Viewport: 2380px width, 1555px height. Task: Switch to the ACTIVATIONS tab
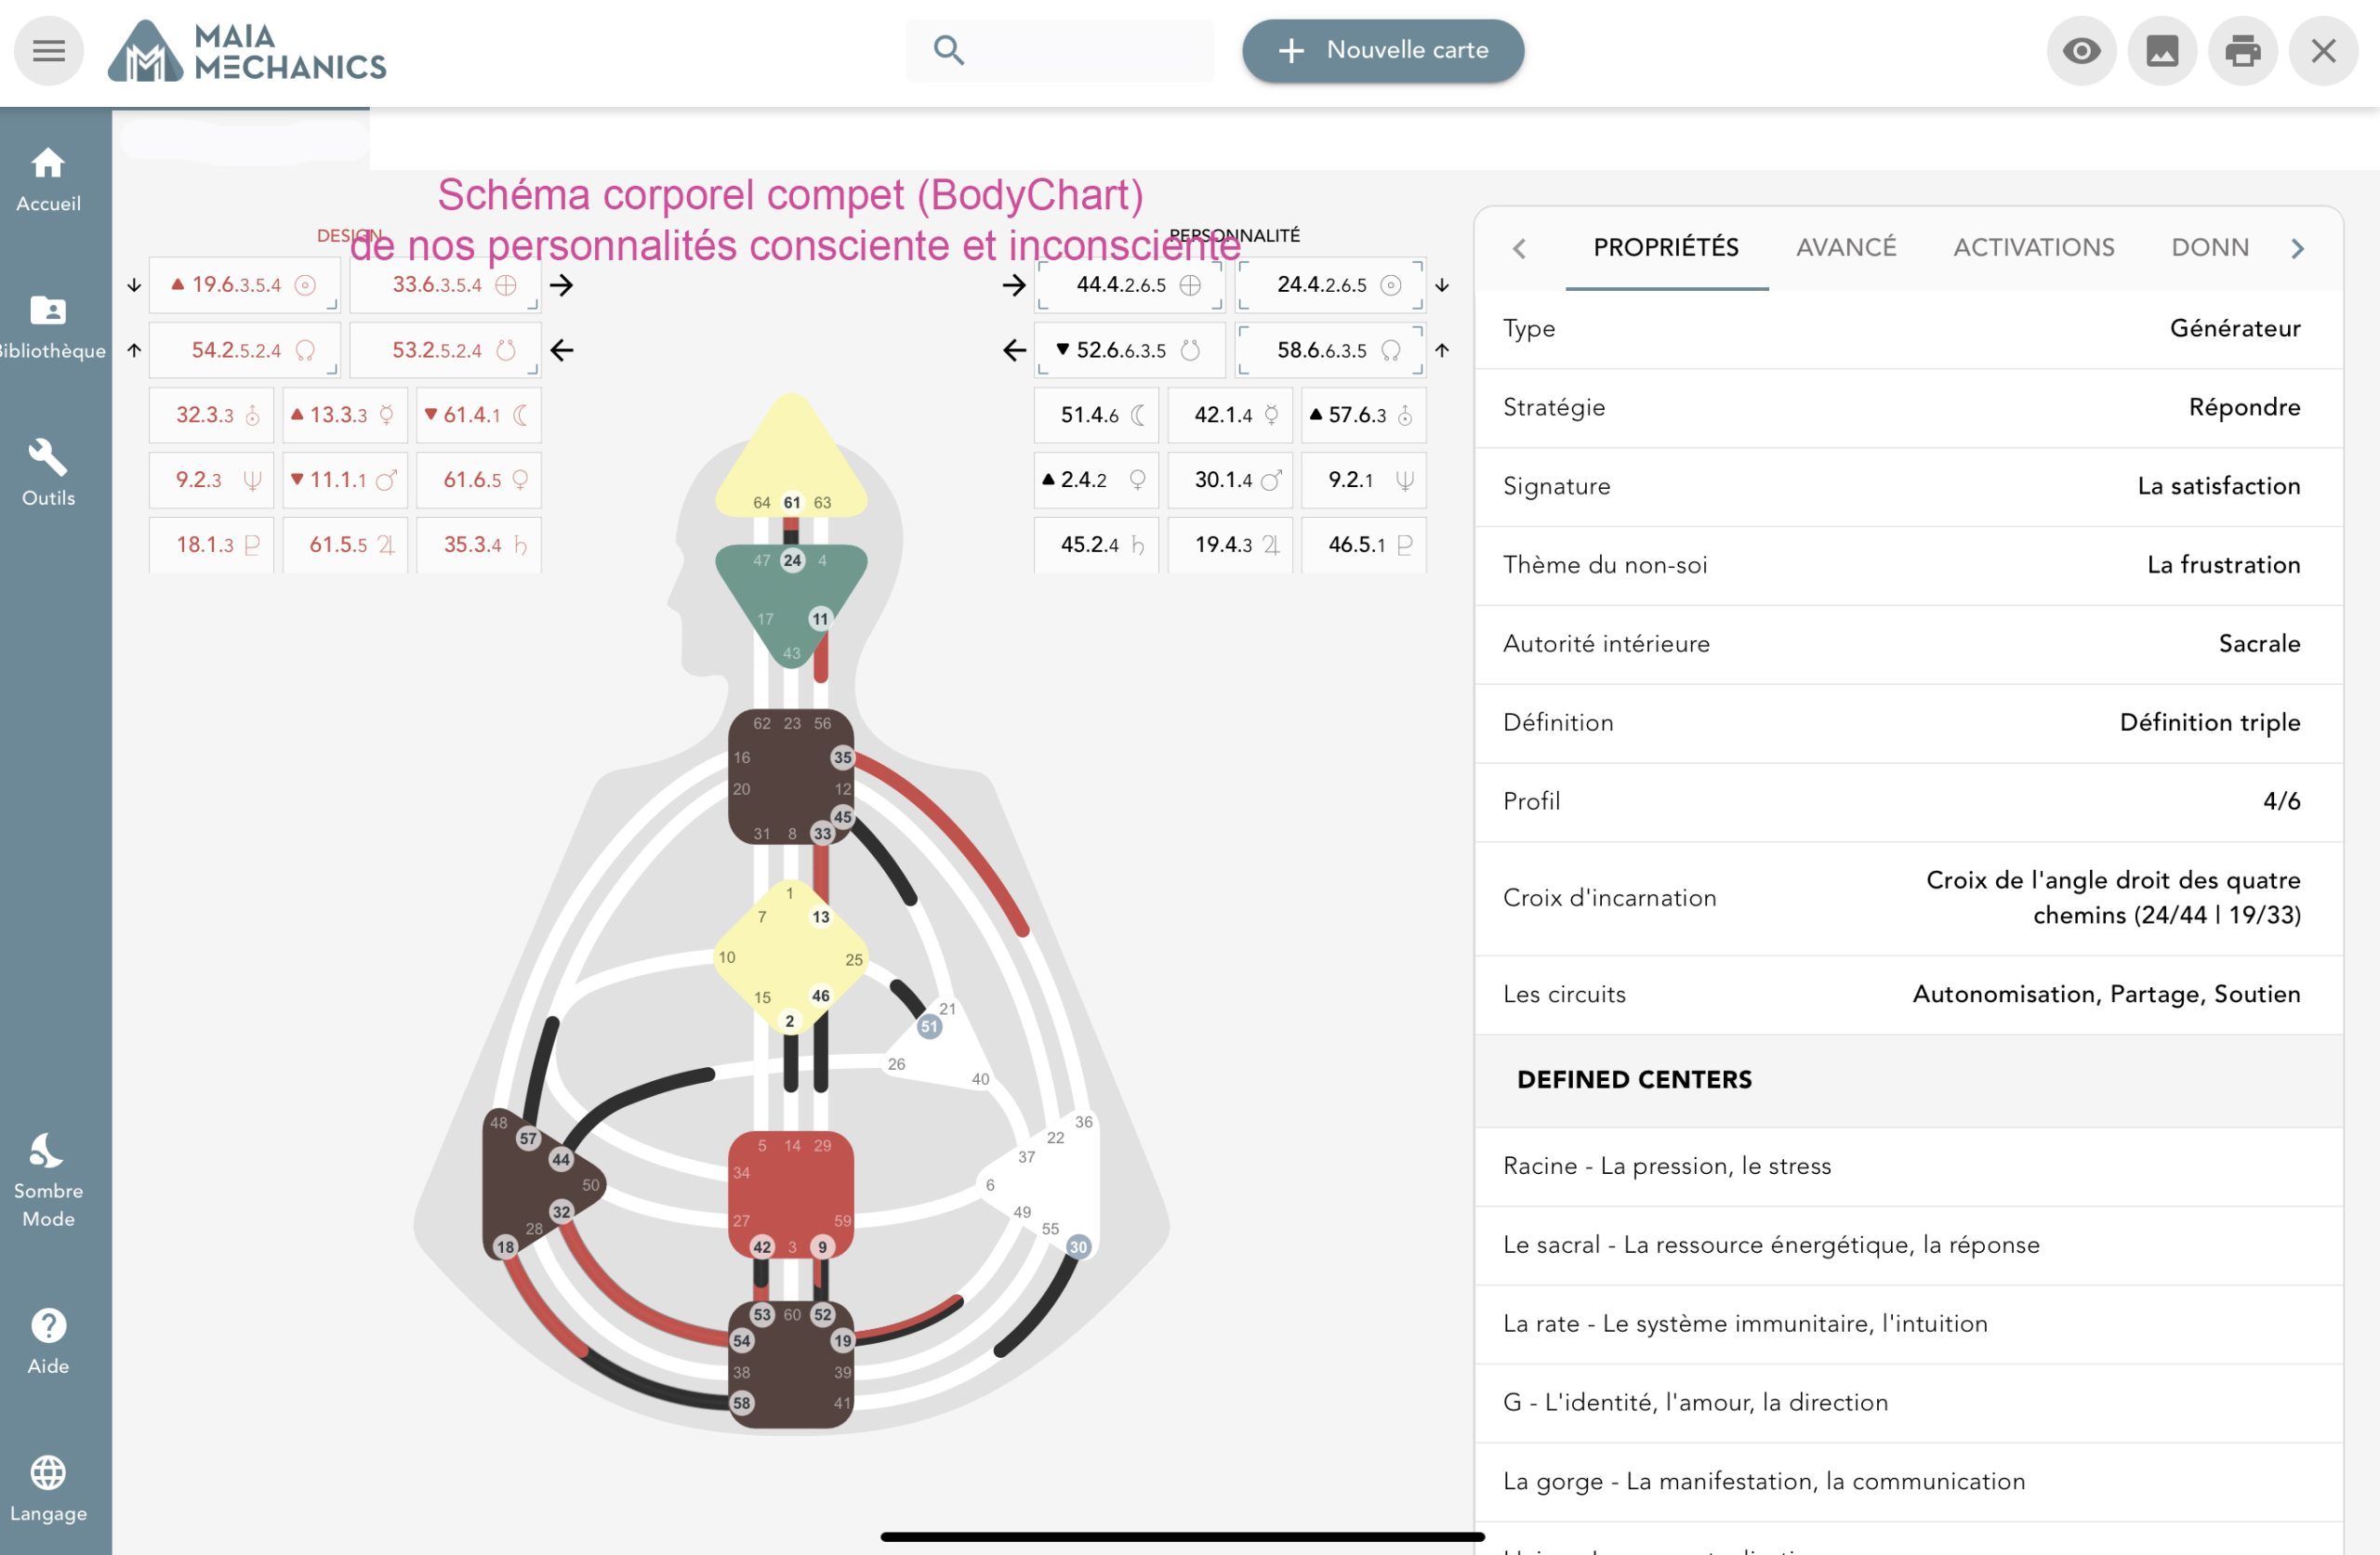pyautogui.click(x=2033, y=247)
